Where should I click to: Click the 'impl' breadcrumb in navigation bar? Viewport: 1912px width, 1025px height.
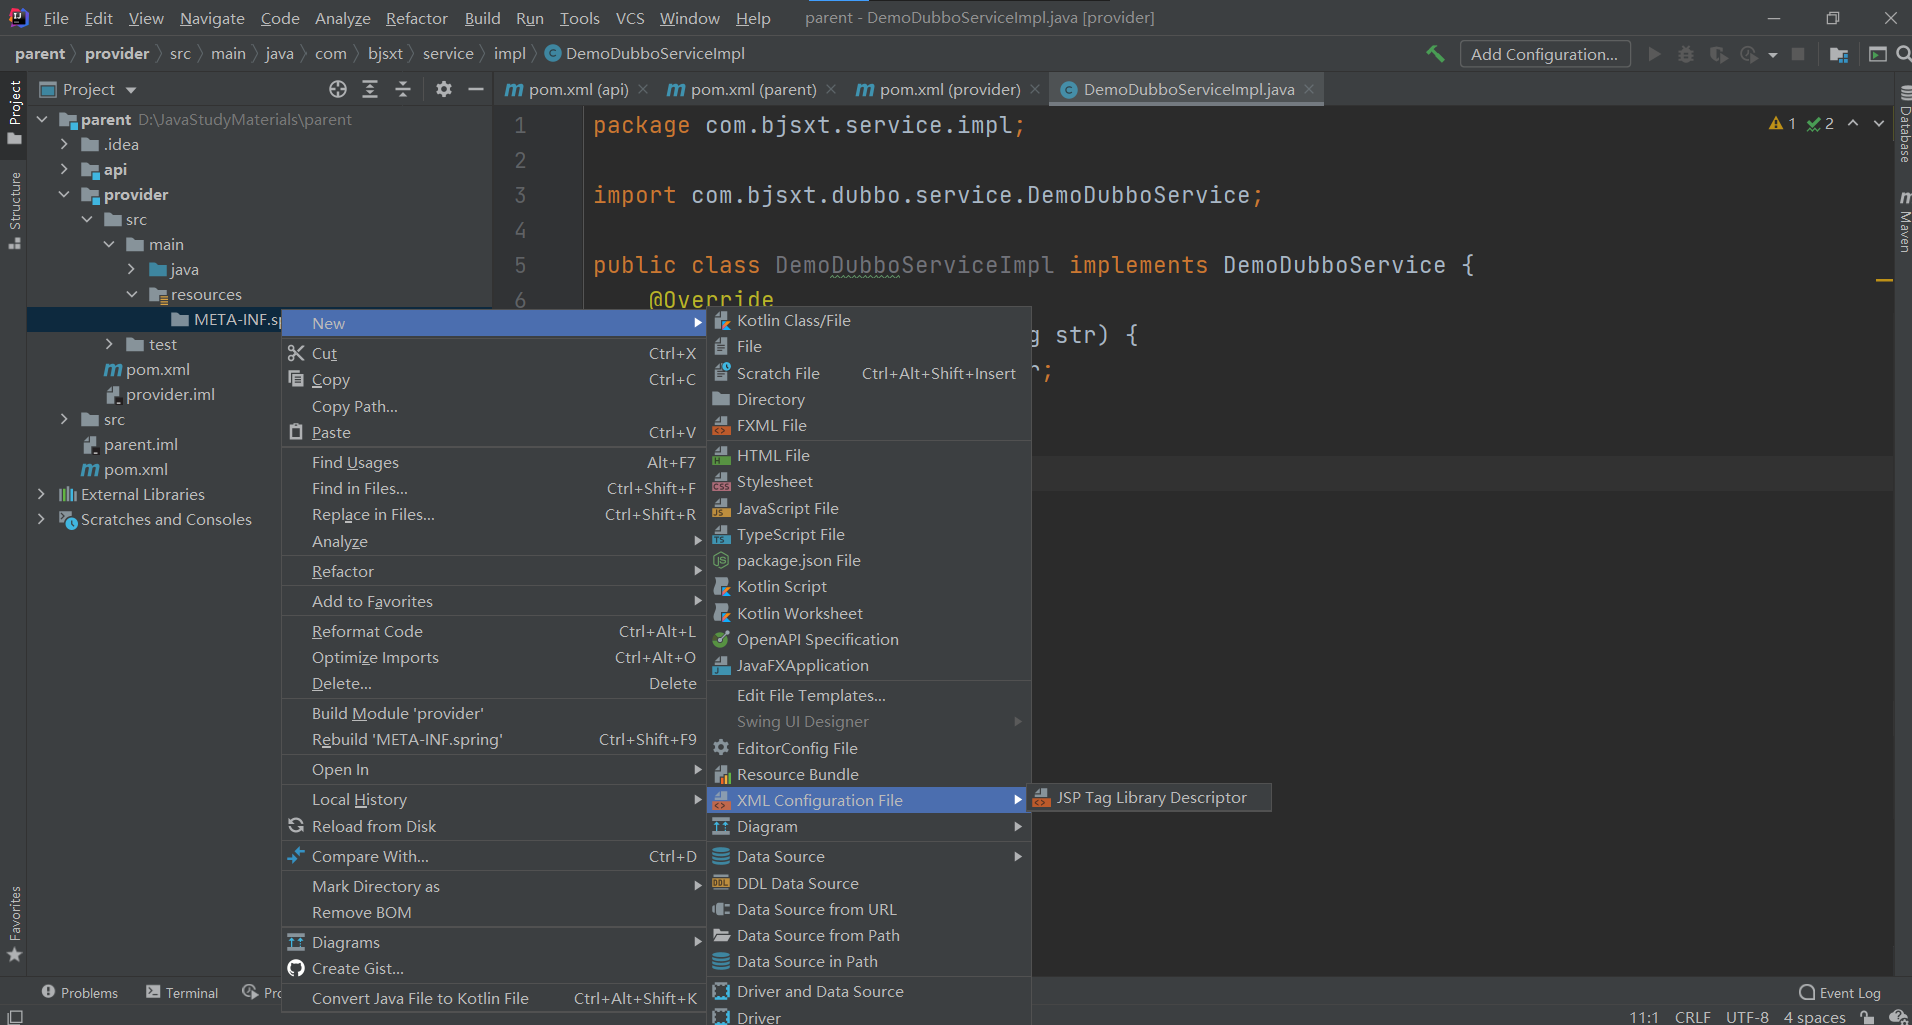[509, 54]
